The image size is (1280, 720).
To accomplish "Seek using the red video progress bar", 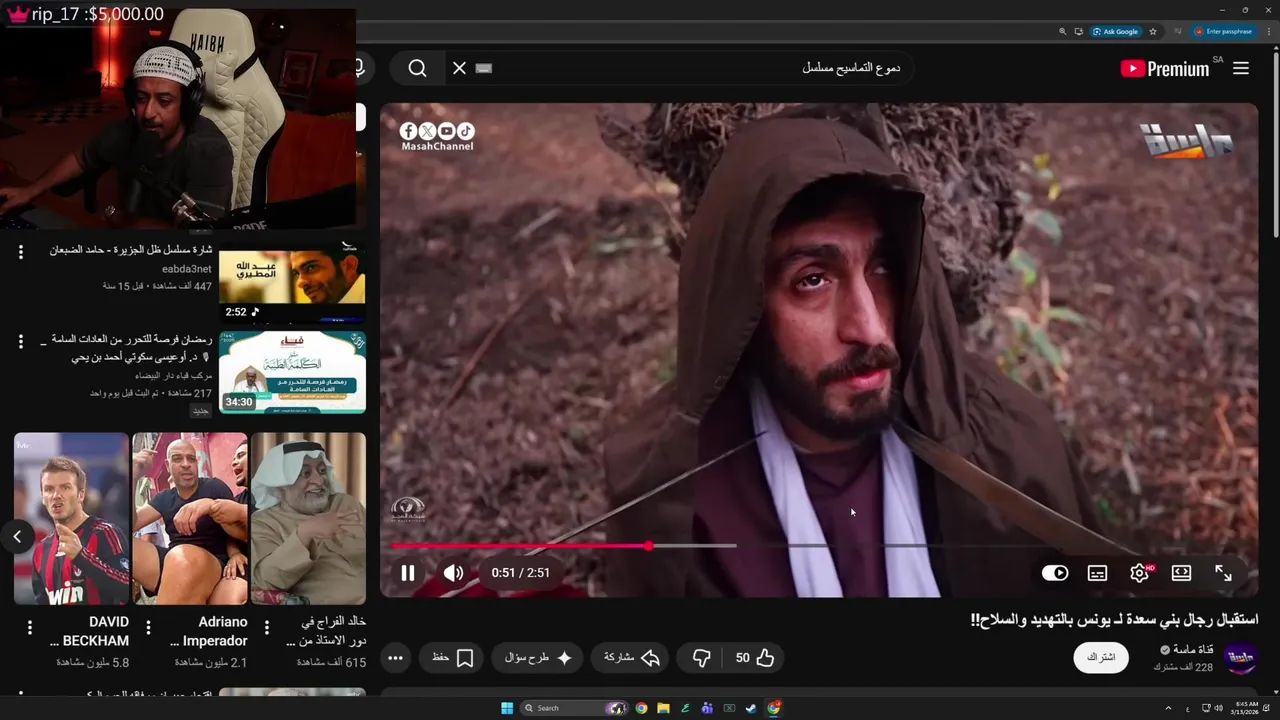I will point(819,546).
